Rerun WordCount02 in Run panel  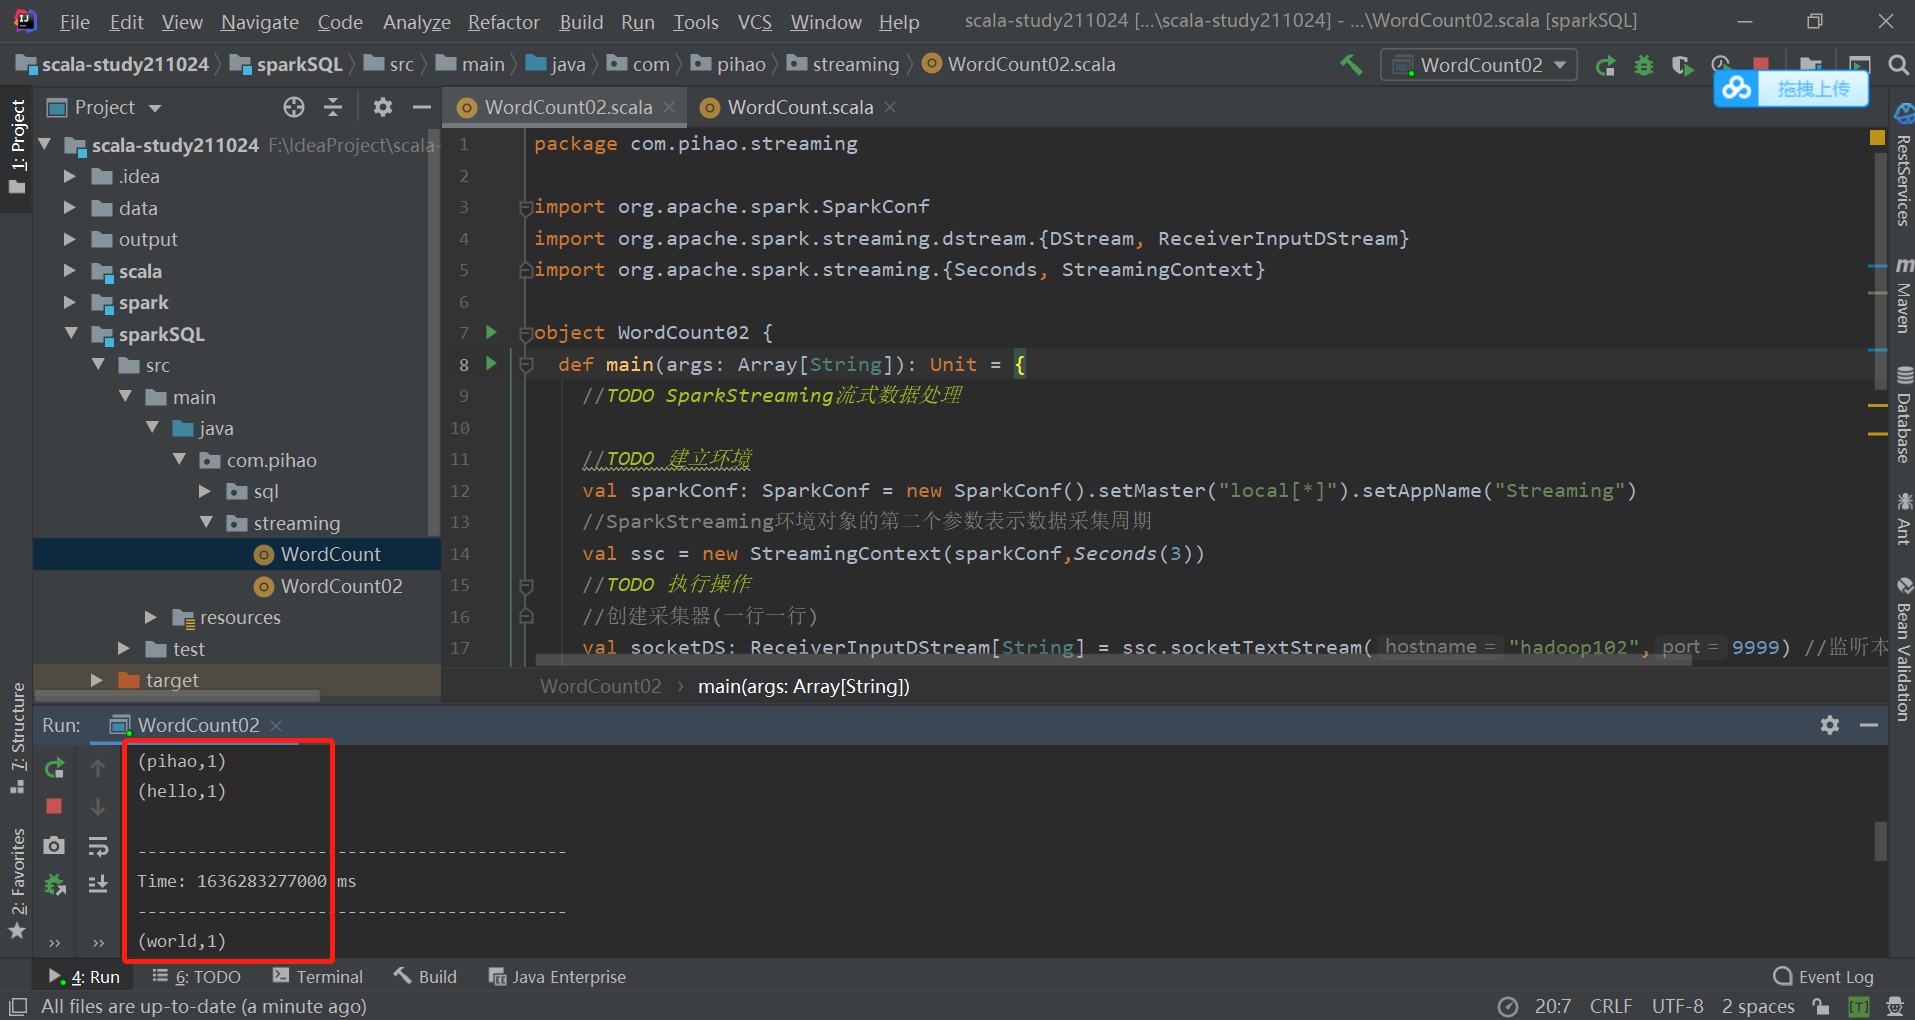[x=54, y=768]
